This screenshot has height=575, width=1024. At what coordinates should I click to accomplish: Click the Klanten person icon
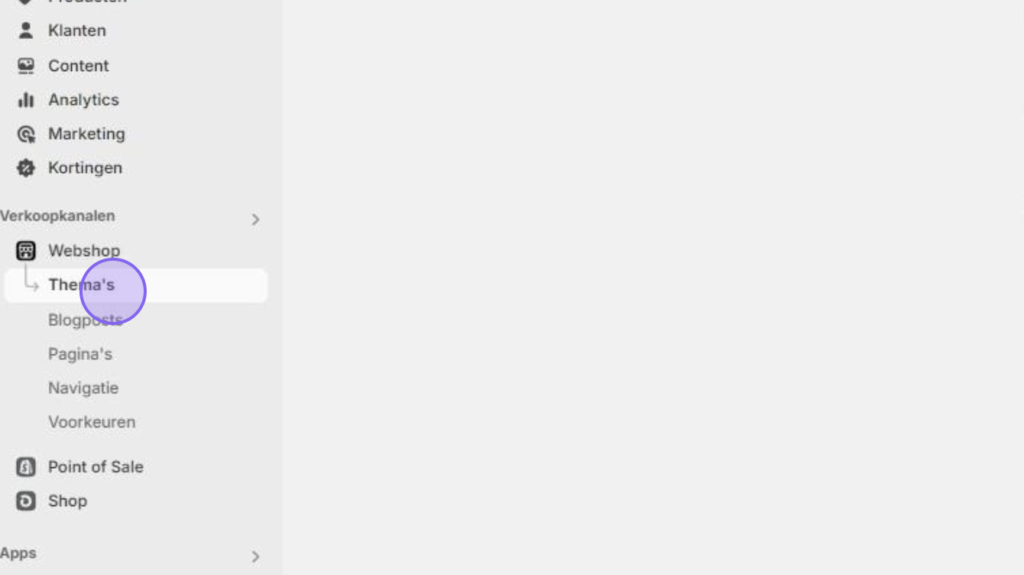point(25,31)
